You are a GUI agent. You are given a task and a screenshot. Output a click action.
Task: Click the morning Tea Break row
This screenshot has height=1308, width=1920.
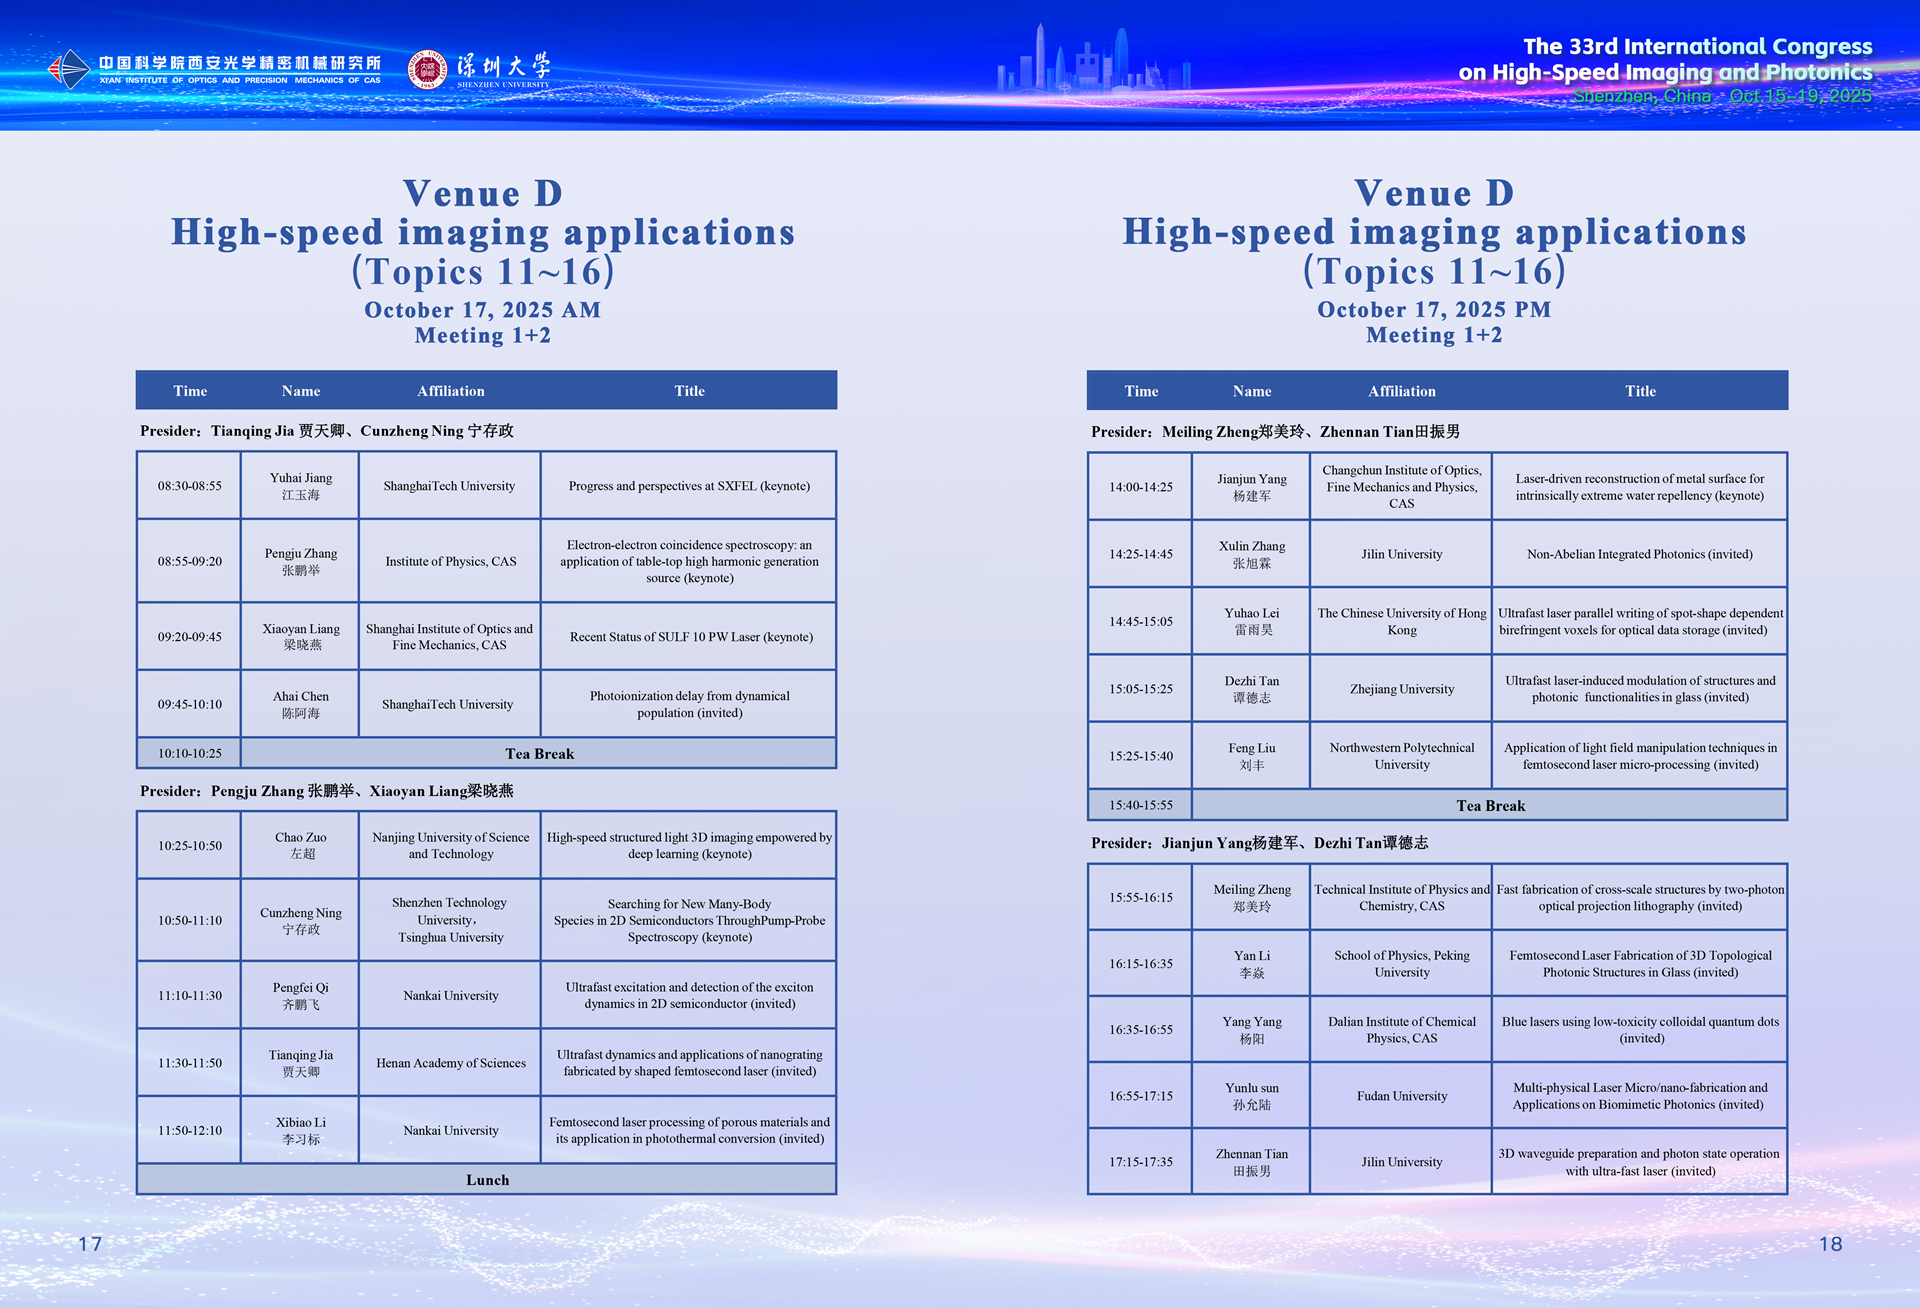539,754
